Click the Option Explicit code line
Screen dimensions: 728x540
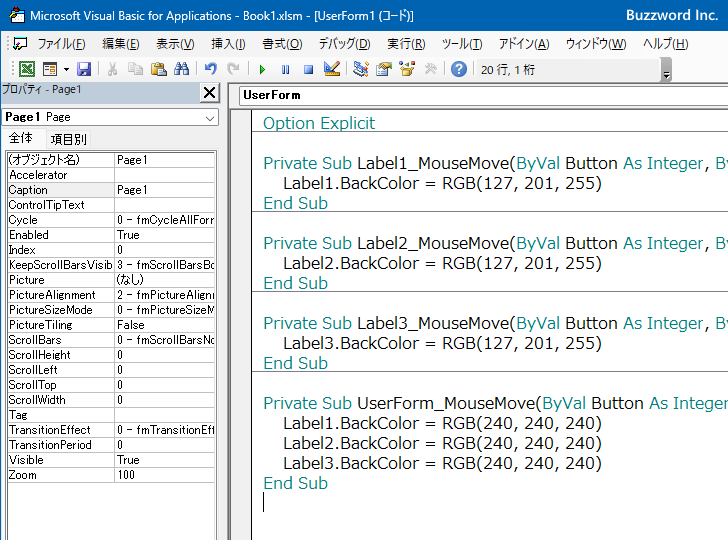[x=319, y=124]
